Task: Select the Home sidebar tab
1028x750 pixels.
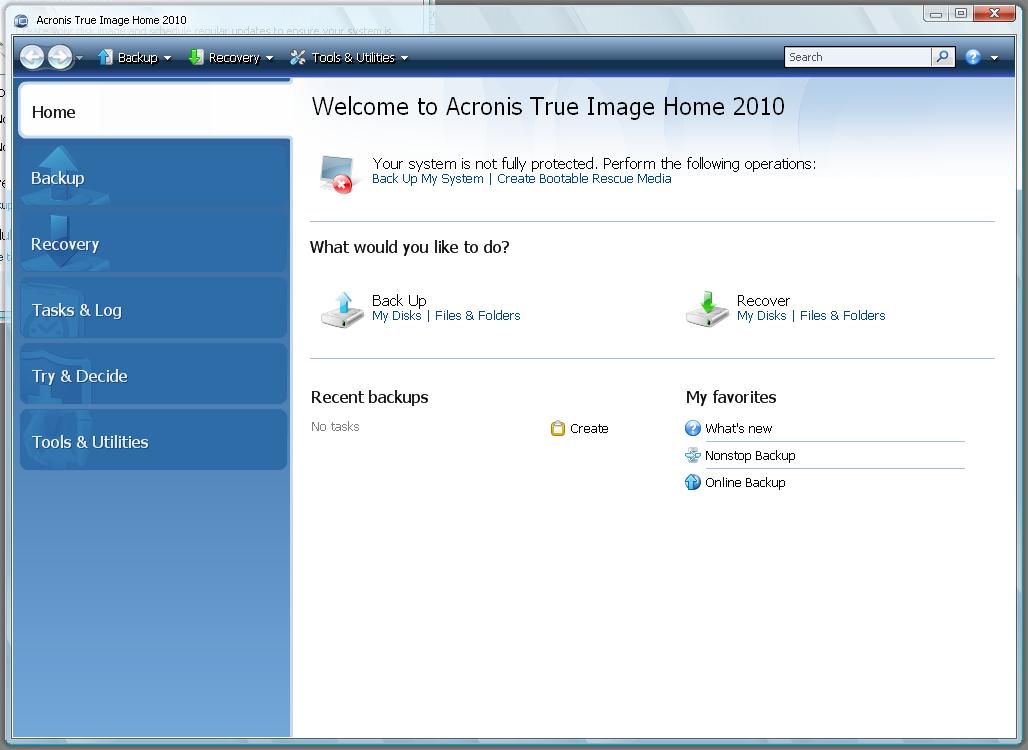Action: [x=155, y=111]
